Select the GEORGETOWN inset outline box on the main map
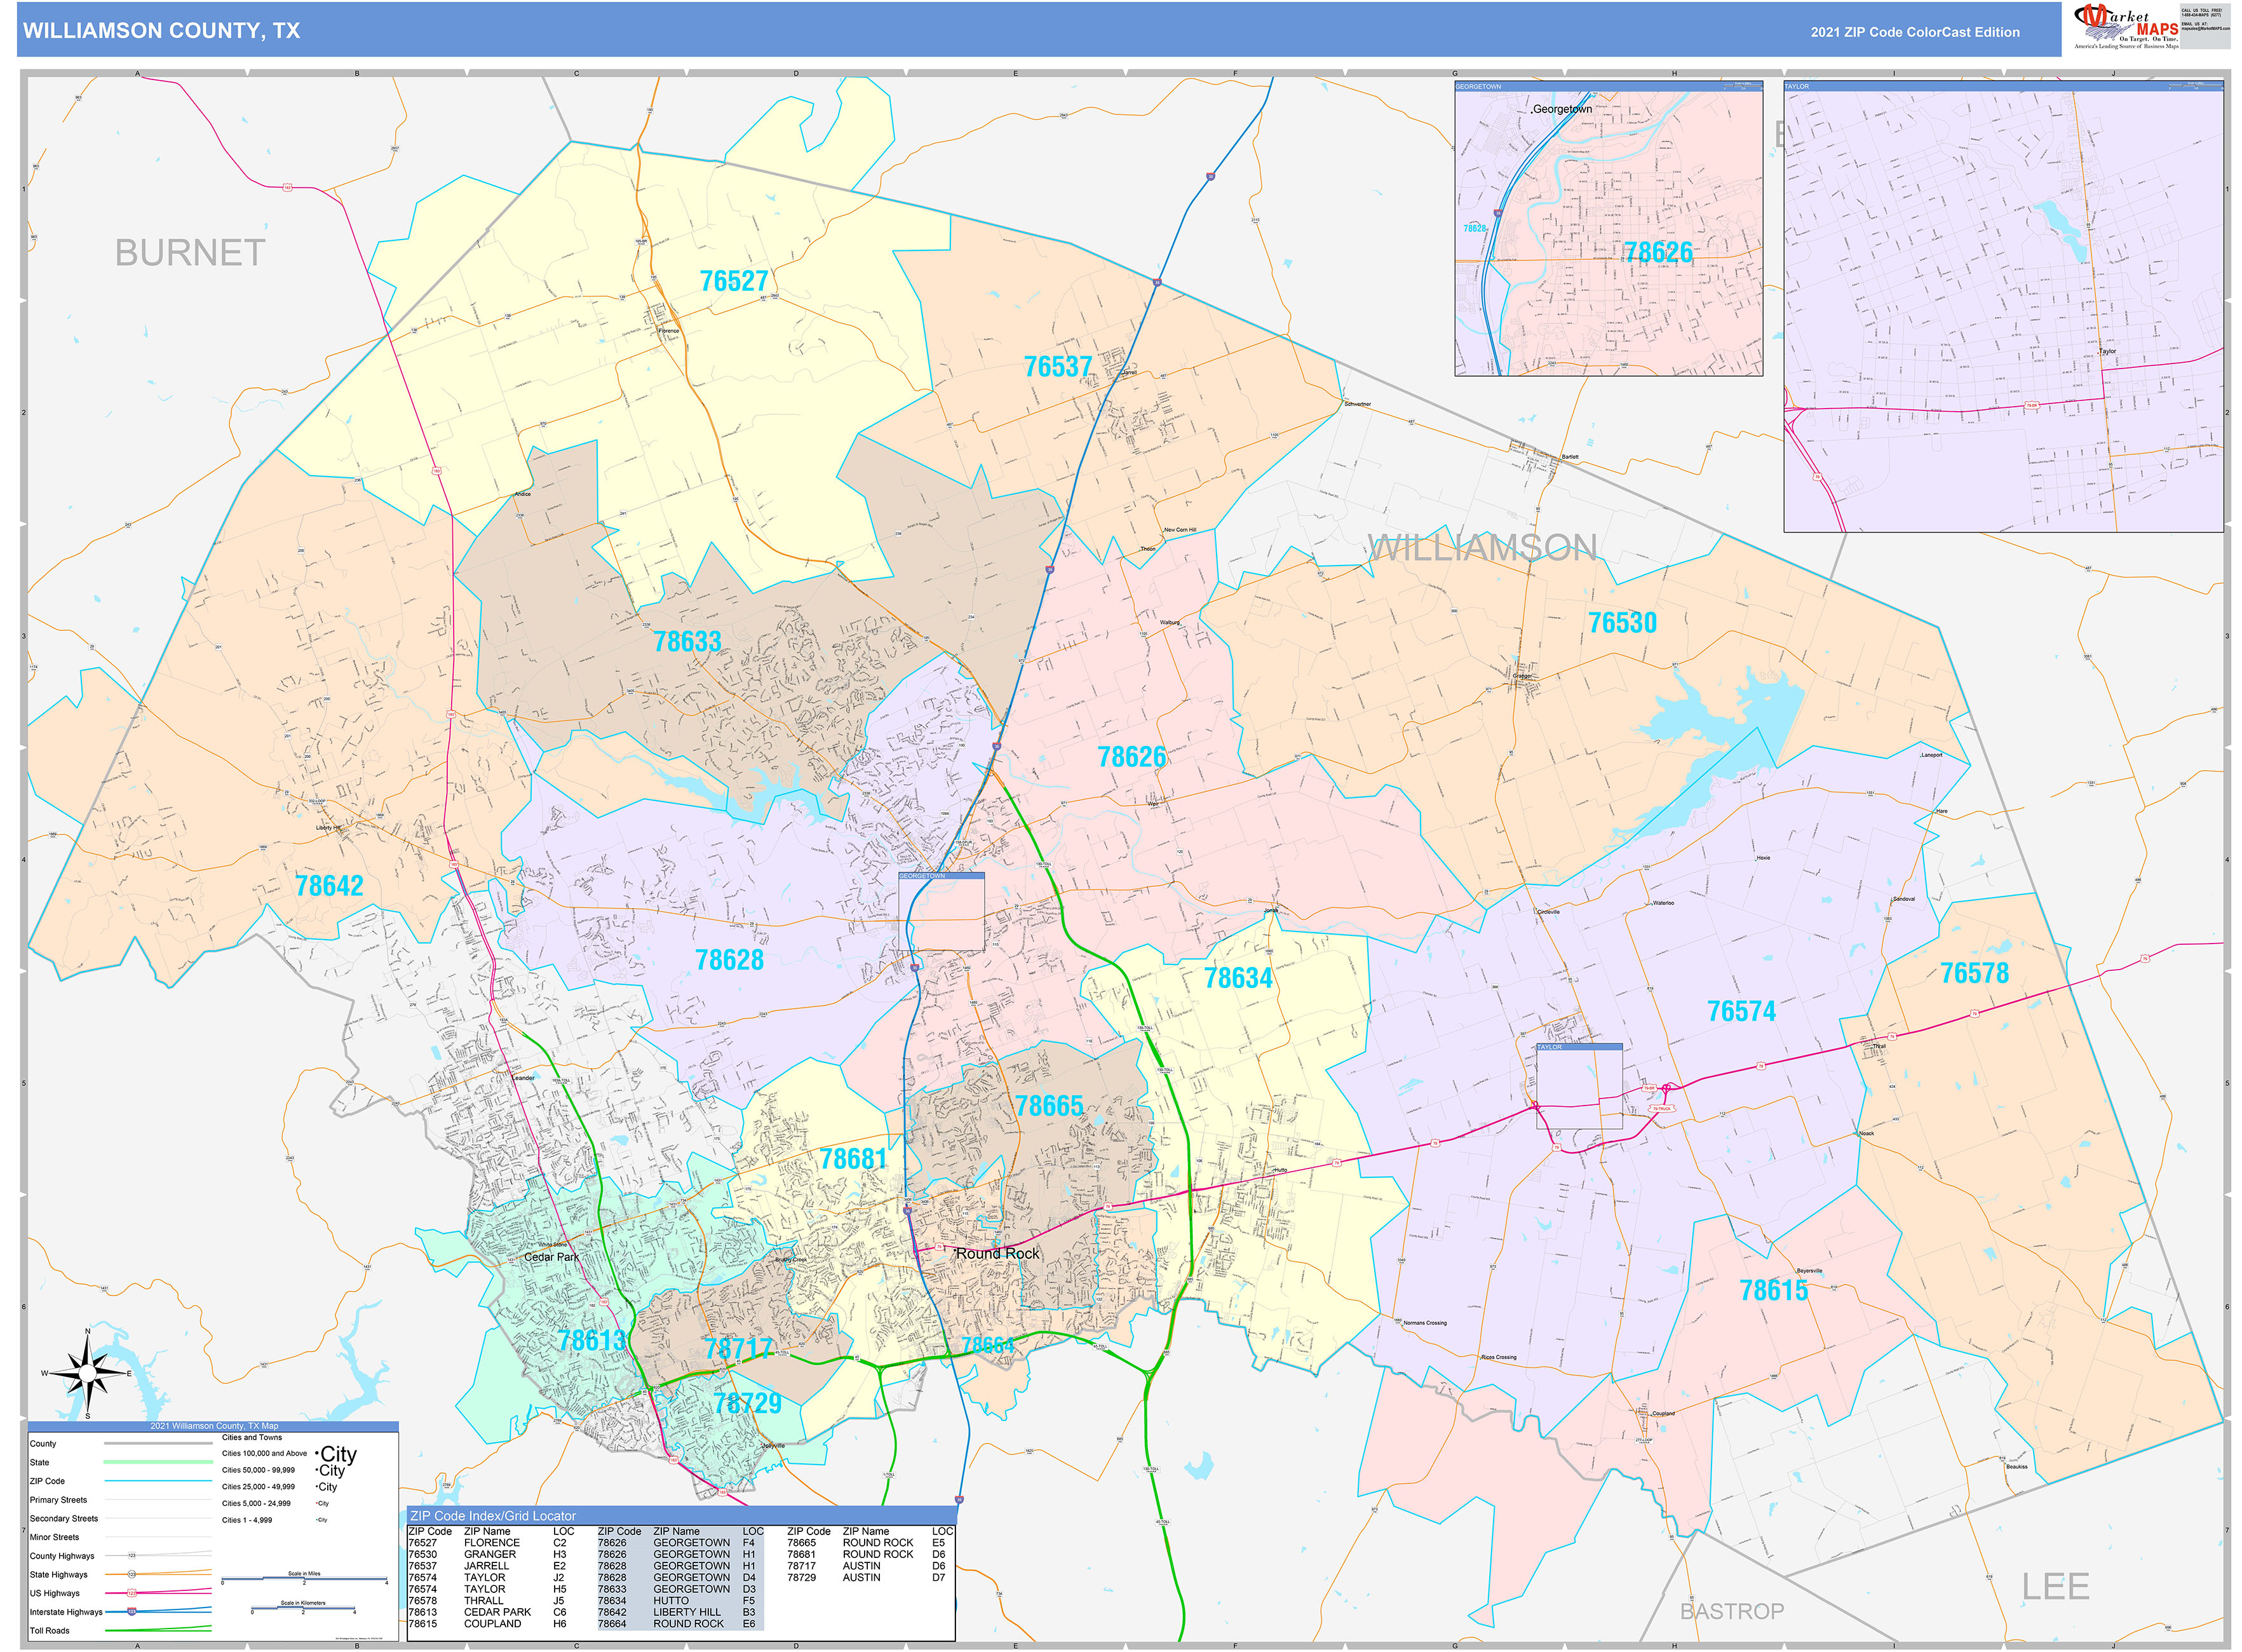The image size is (2242, 1652). pos(941,911)
